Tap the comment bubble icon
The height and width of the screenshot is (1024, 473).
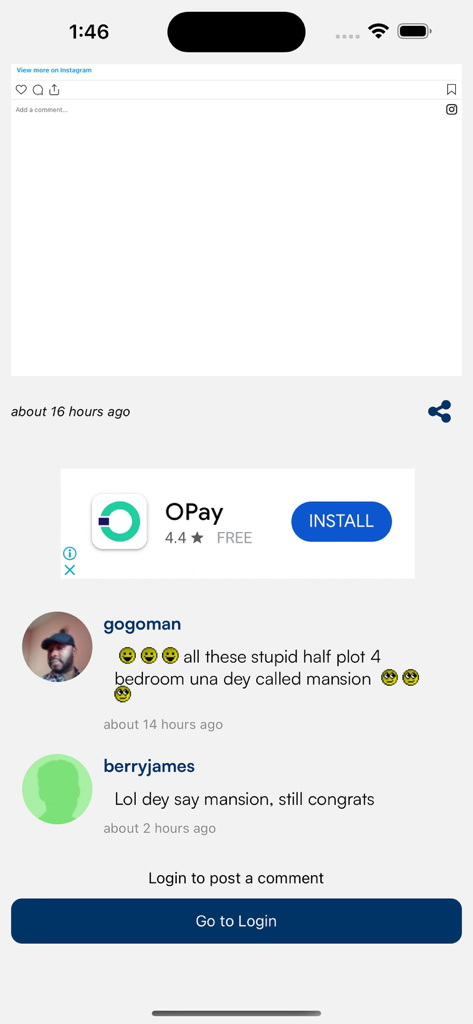[38, 90]
